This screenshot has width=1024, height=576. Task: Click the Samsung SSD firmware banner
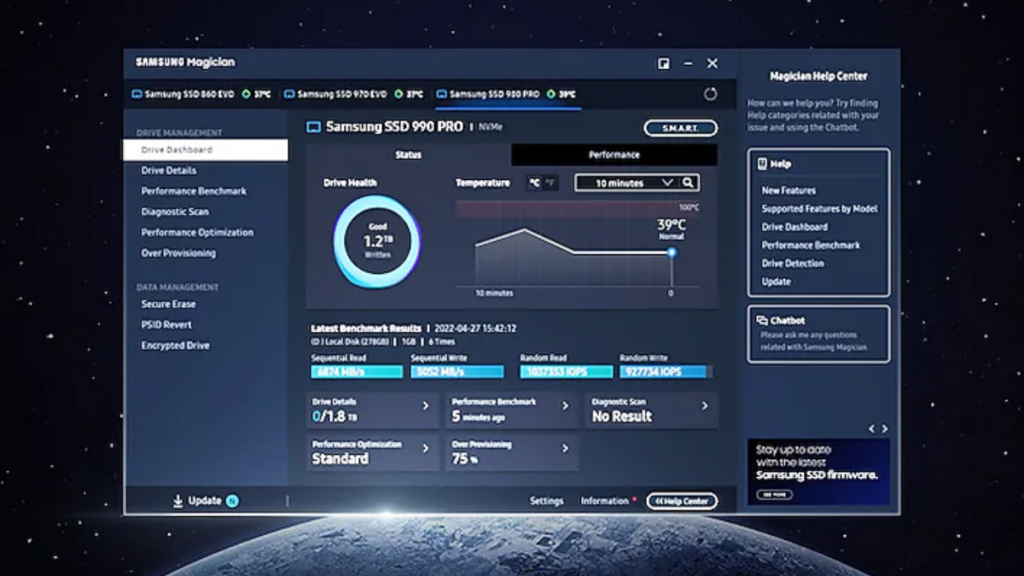818,472
